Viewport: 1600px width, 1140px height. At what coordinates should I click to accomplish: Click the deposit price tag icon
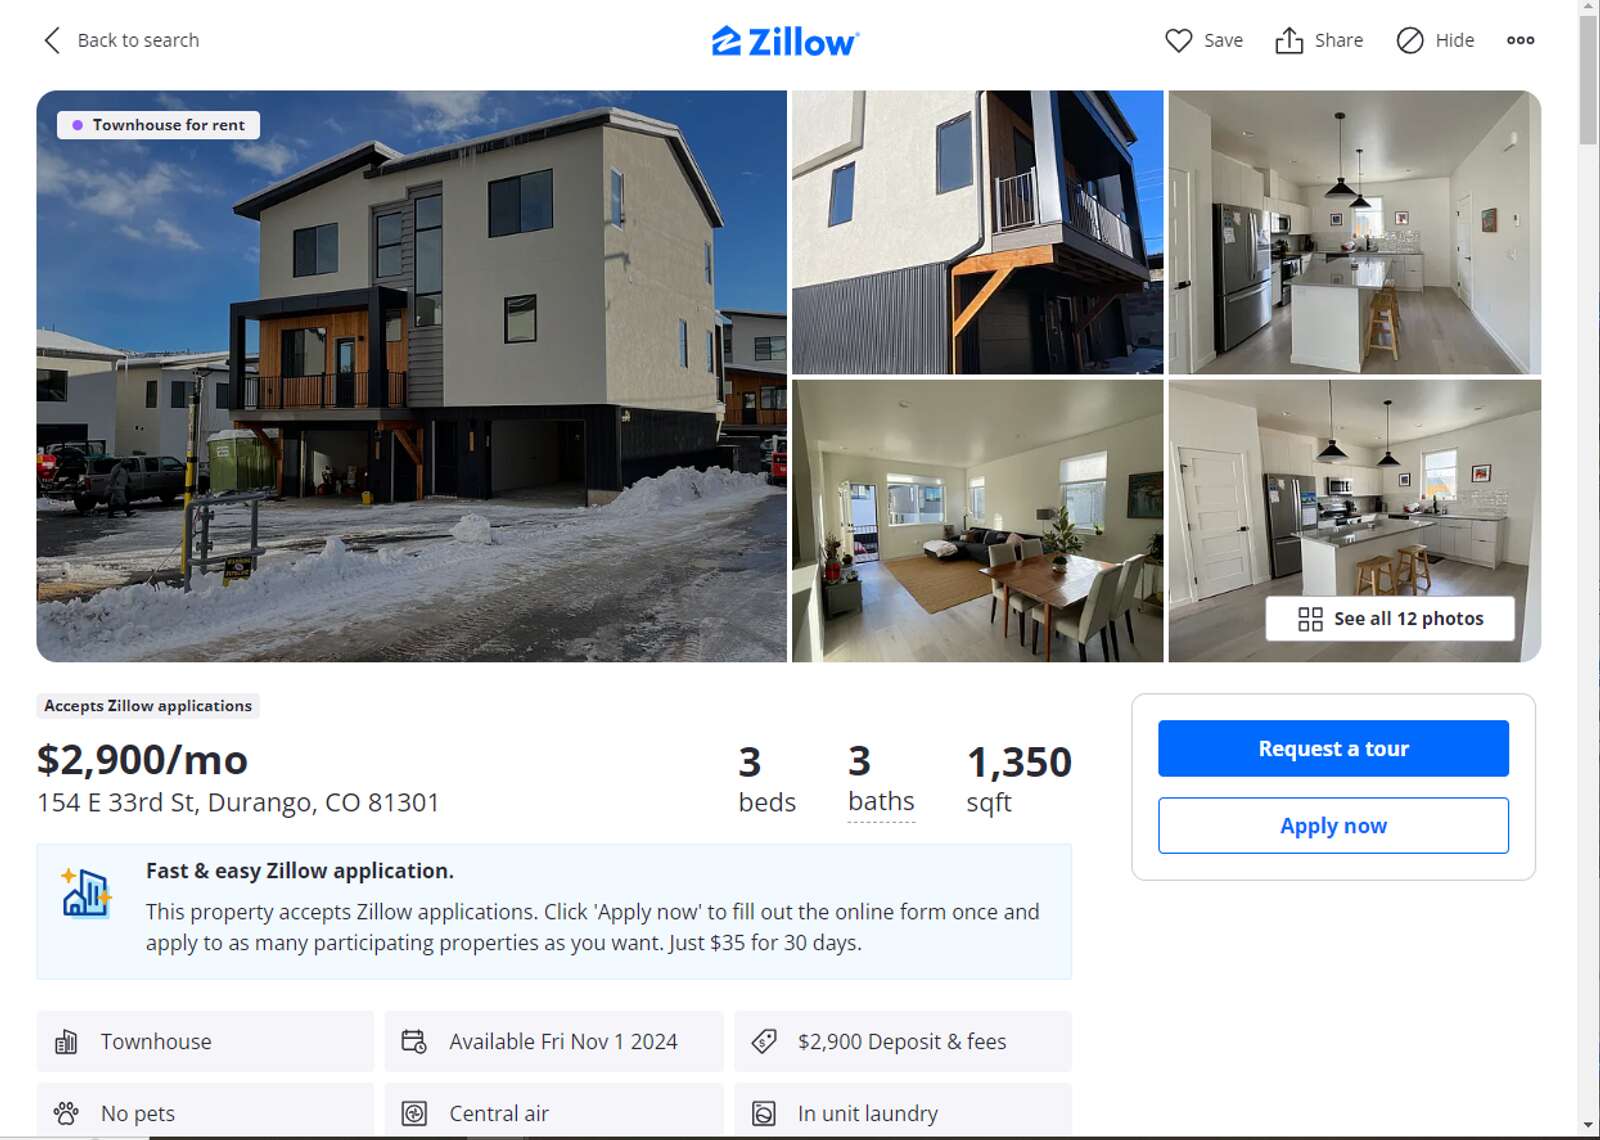point(763,1042)
